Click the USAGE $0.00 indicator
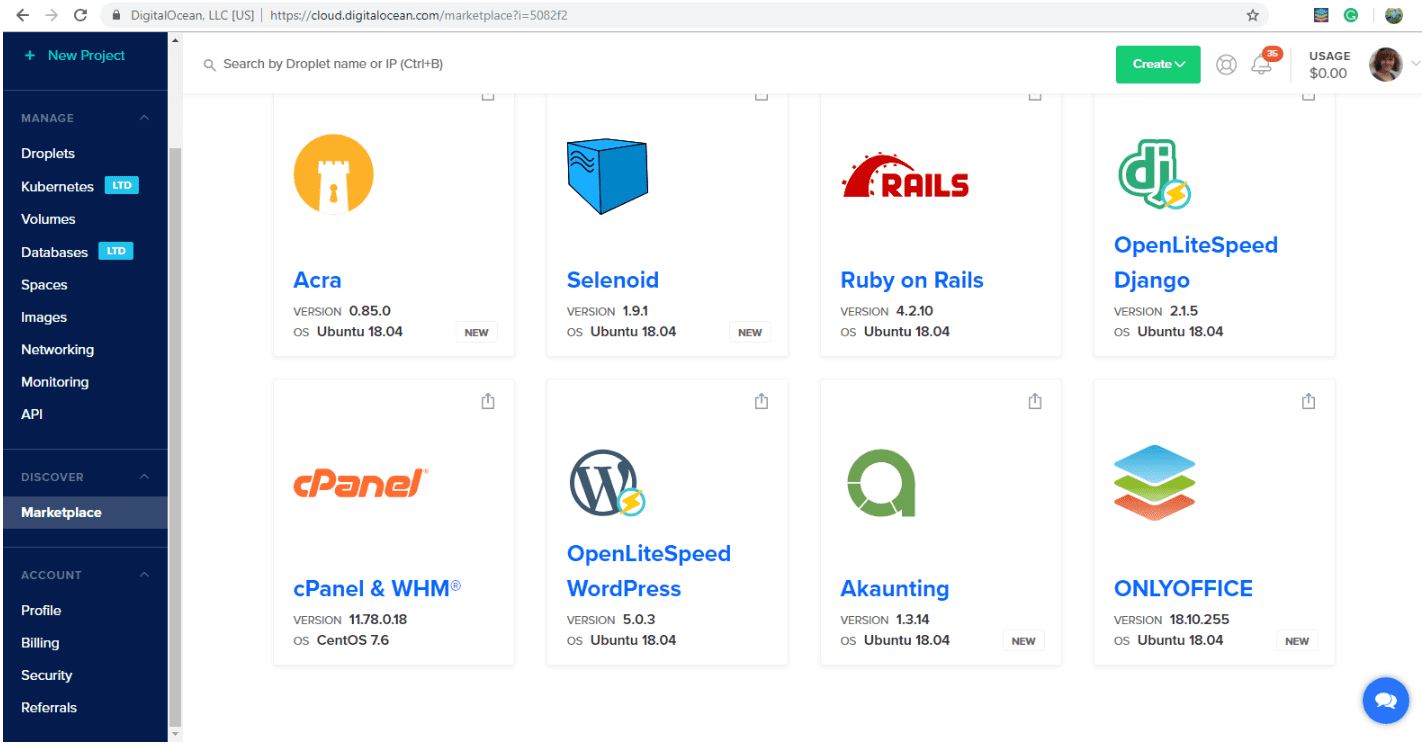This screenshot has height=748, width=1427. [1329, 65]
